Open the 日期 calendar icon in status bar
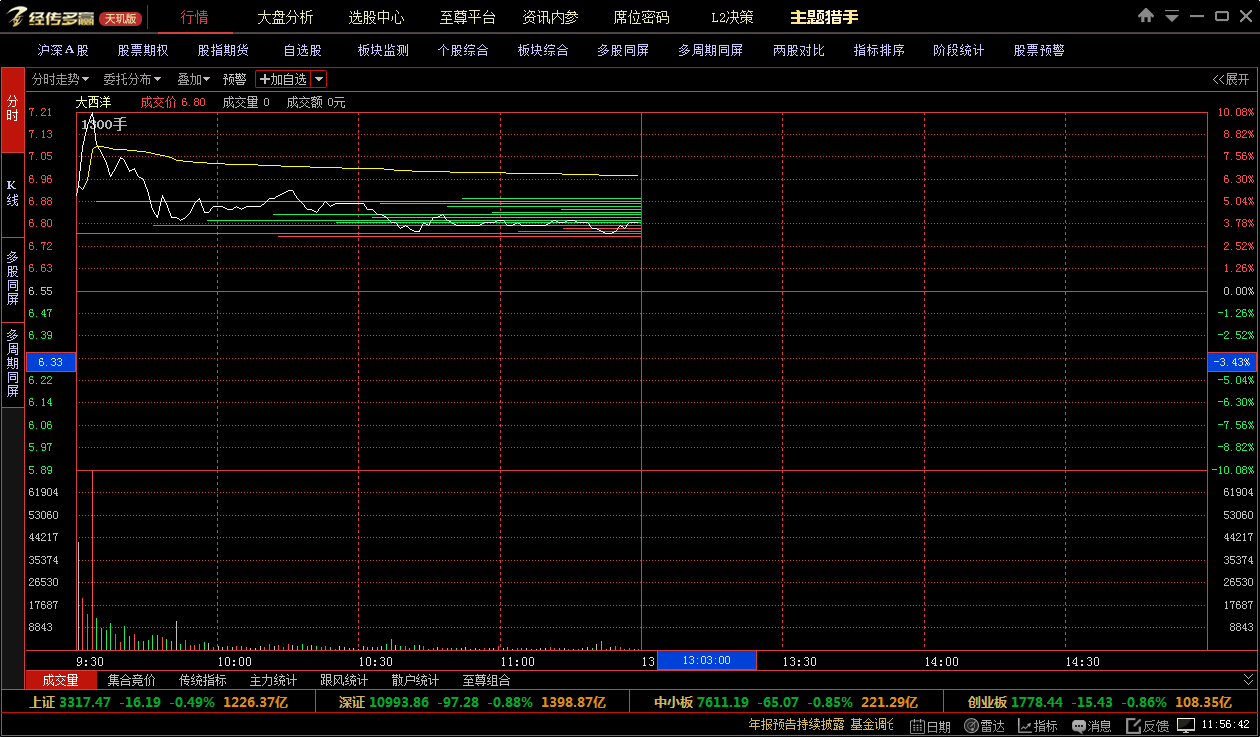1260x737 pixels. pyautogui.click(x=917, y=726)
